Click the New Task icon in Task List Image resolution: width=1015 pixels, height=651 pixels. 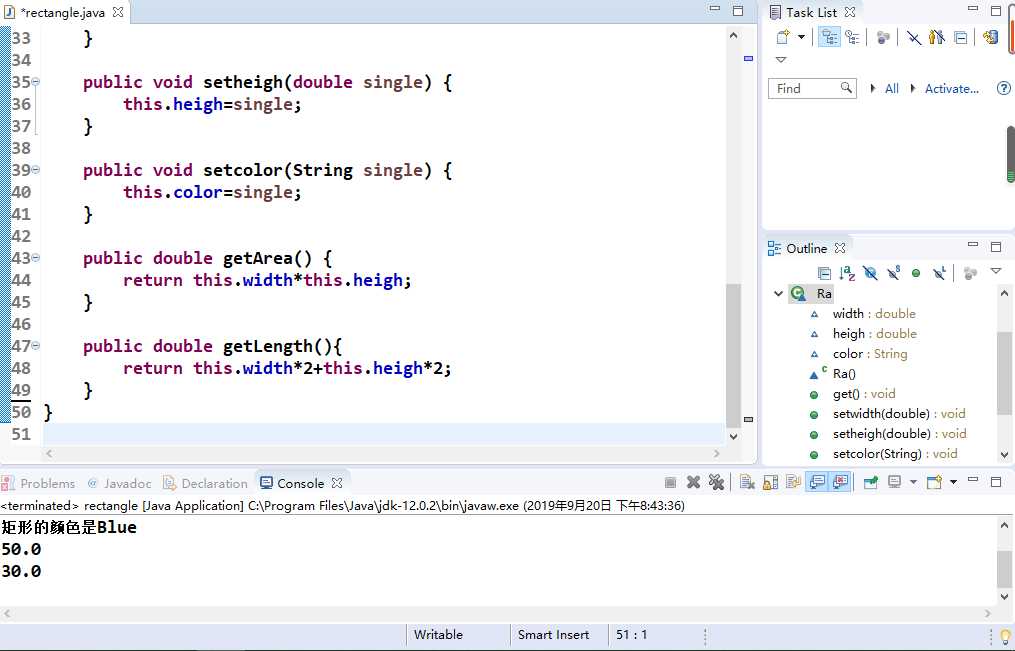click(783, 37)
